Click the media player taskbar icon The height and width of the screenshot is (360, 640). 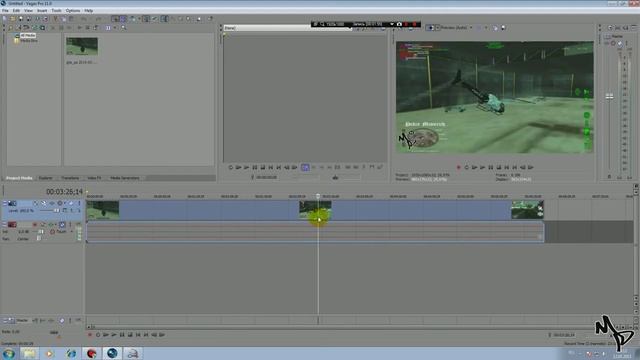(49, 353)
